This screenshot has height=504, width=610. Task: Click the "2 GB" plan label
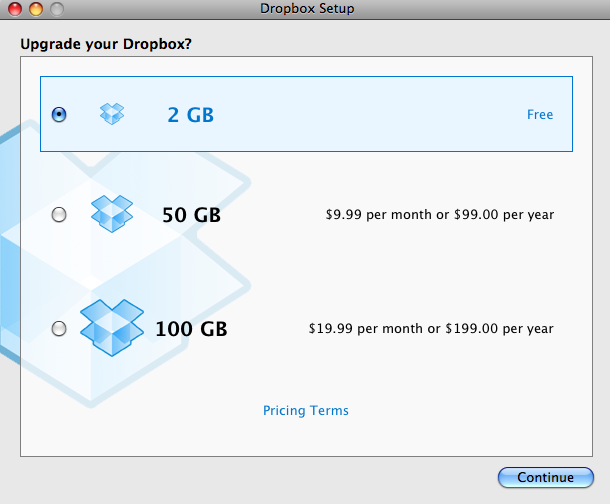(x=191, y=115)
